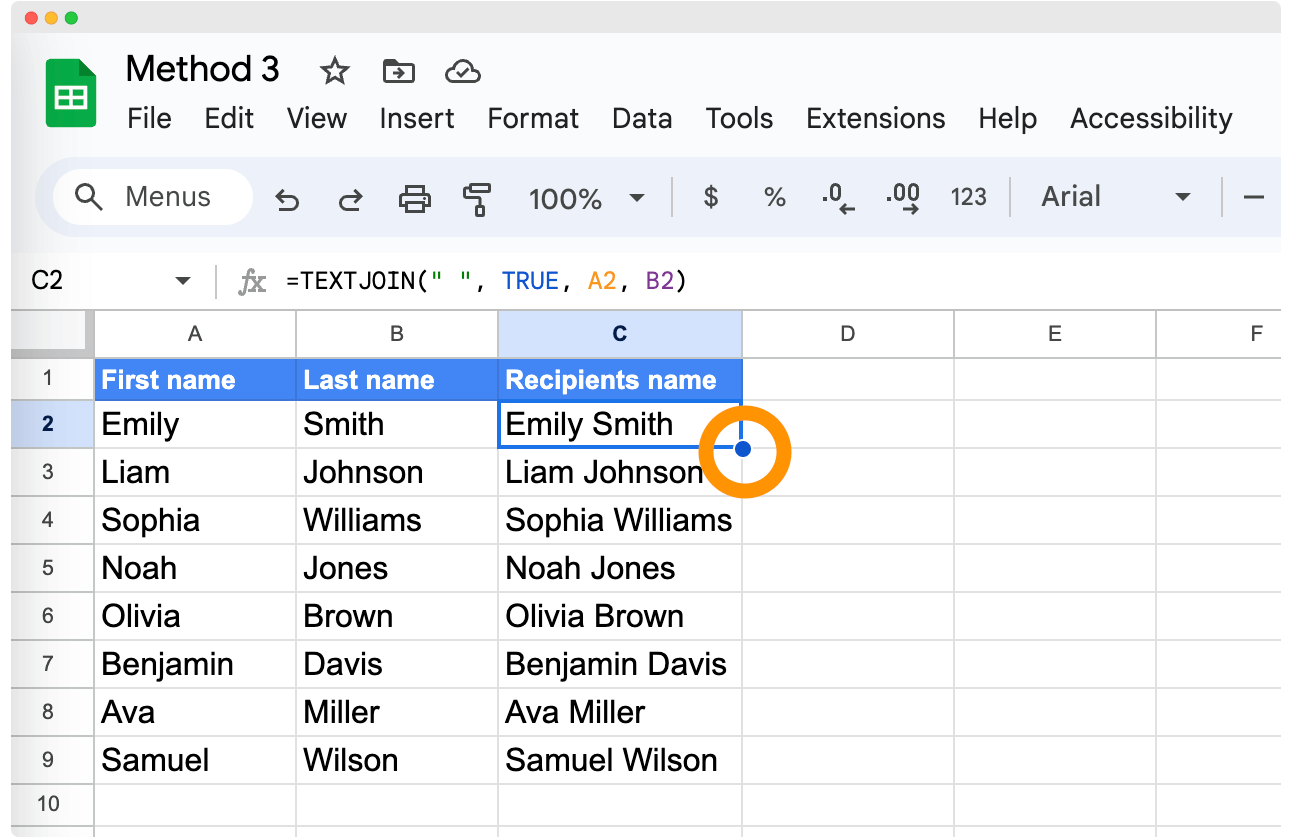
Task: Click the undo arrow icon
Action: click(287, 199)
